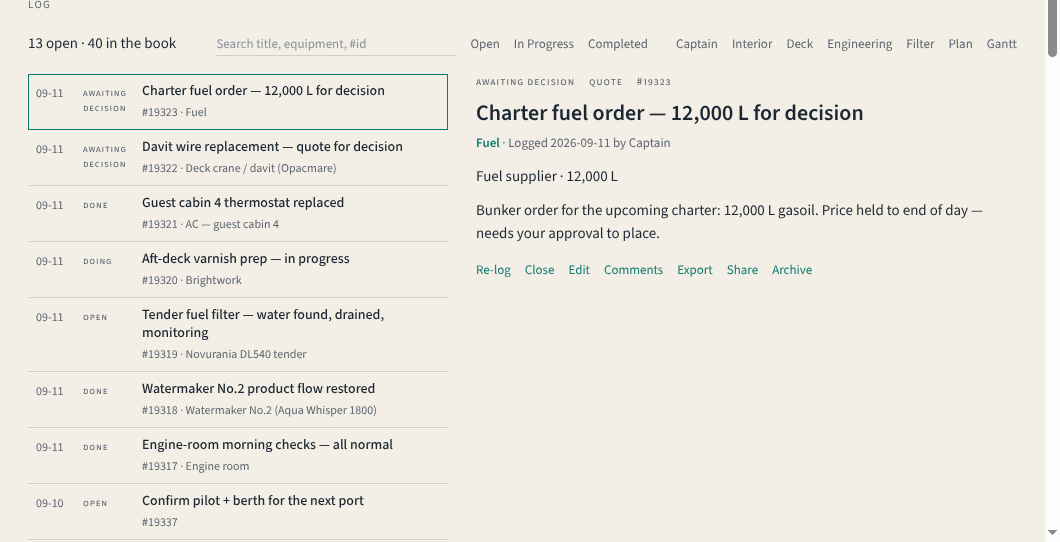Open the Gantt view

(x=1001, y=44)
